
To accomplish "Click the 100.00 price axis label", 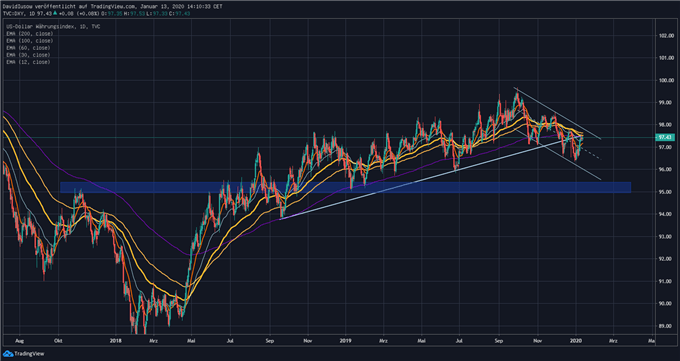I will (667, 80).
